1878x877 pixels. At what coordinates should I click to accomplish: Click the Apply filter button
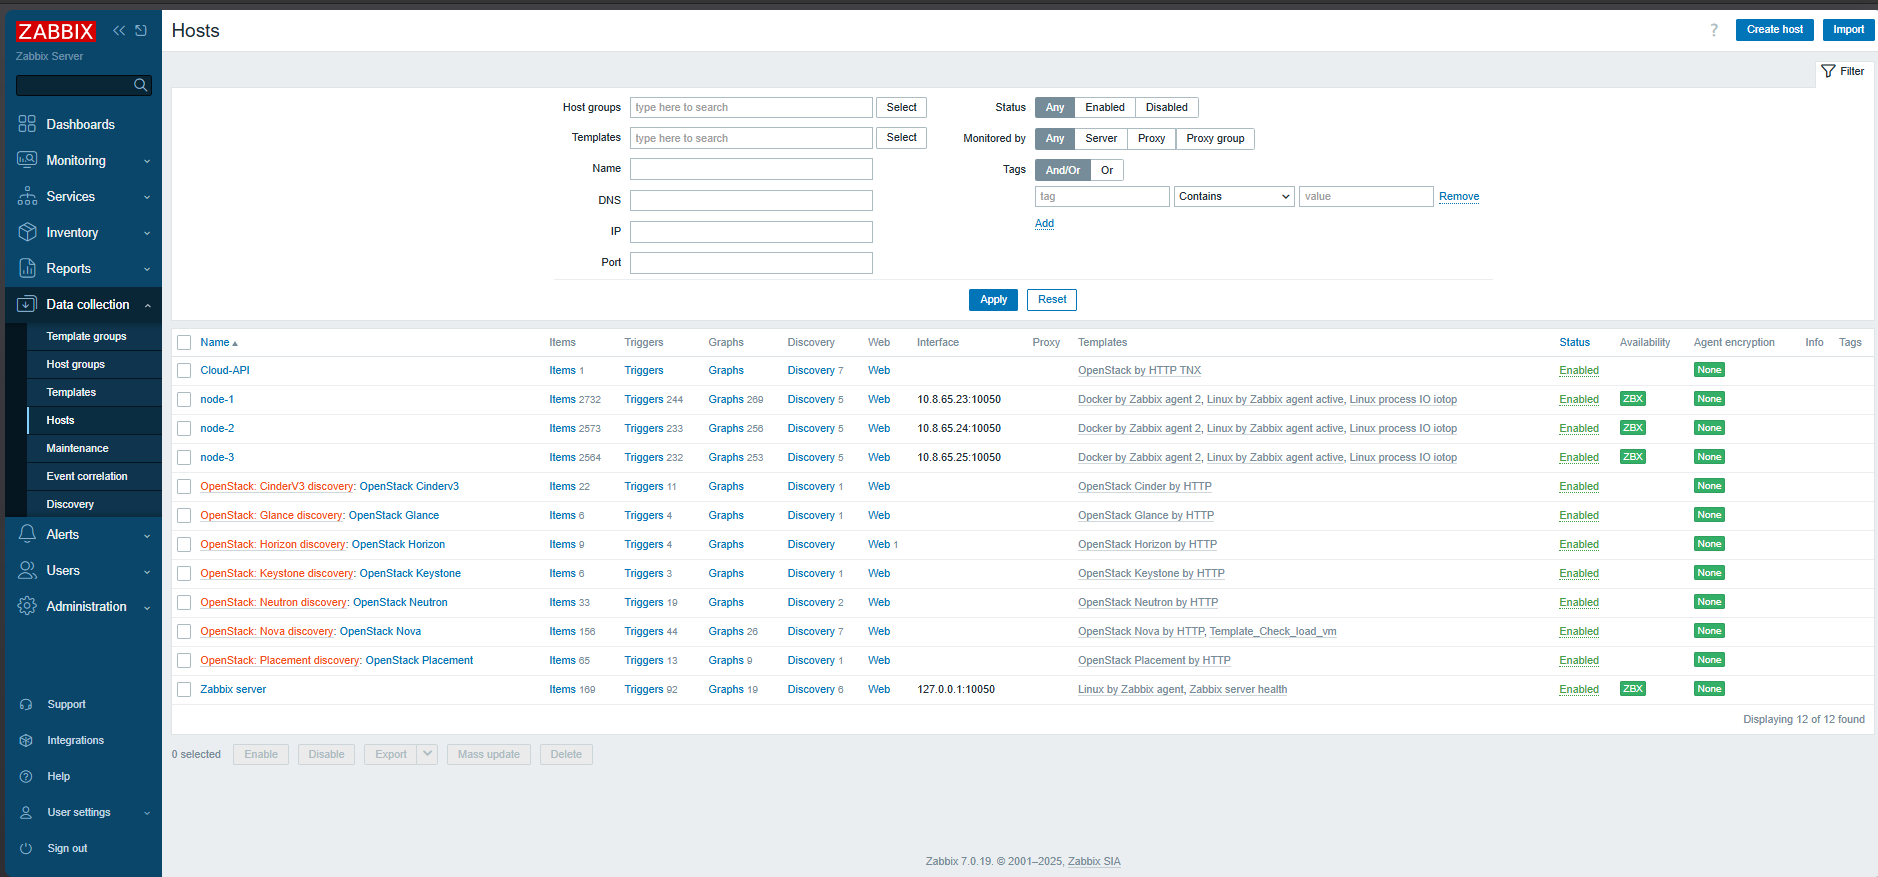[993, 300]
